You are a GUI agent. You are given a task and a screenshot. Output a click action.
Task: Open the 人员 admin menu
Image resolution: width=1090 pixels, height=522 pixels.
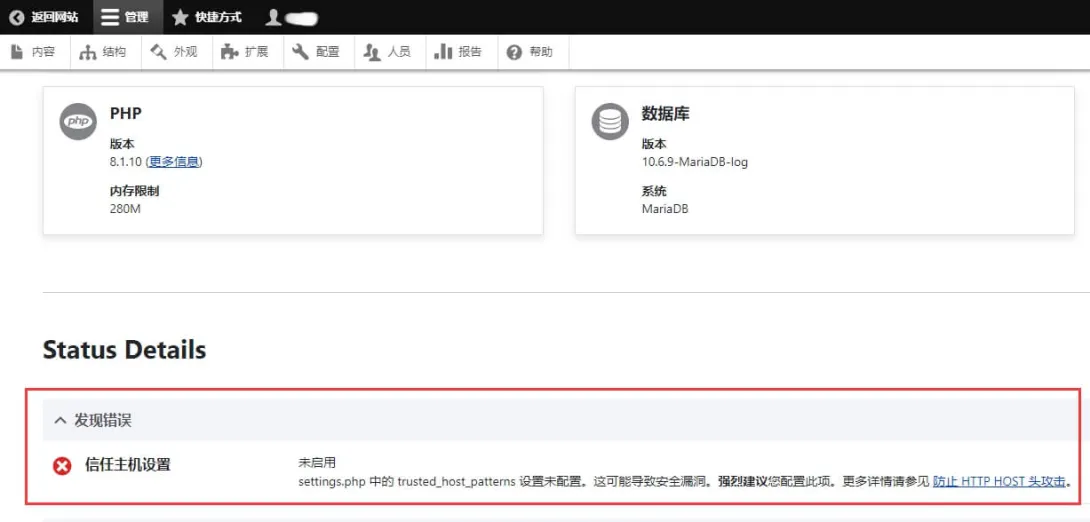point(399,52)
